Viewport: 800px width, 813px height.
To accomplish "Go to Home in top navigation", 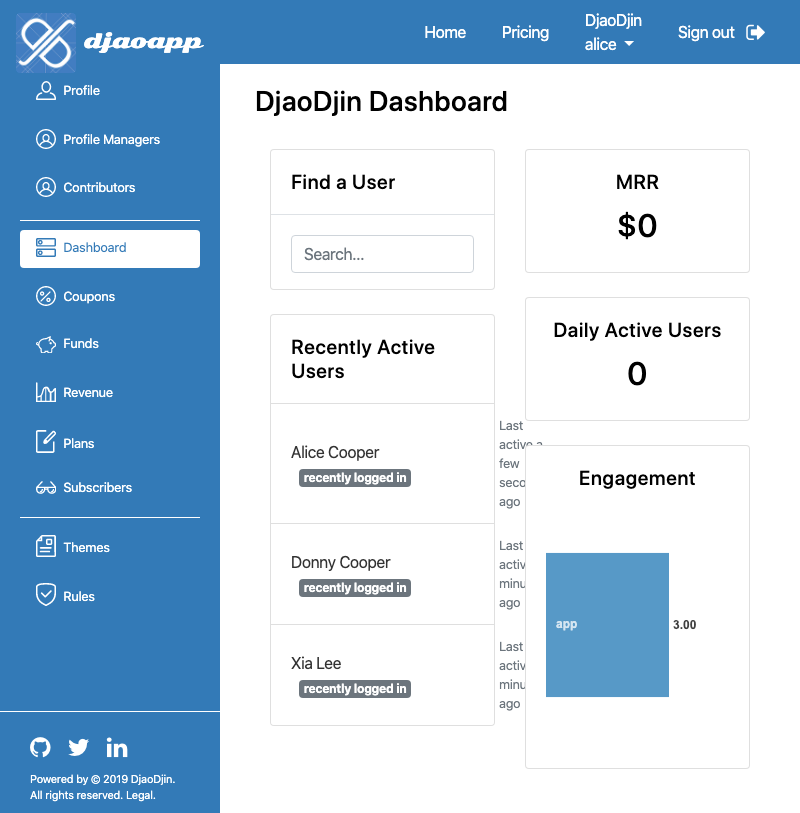I will [x=445, y=32].
